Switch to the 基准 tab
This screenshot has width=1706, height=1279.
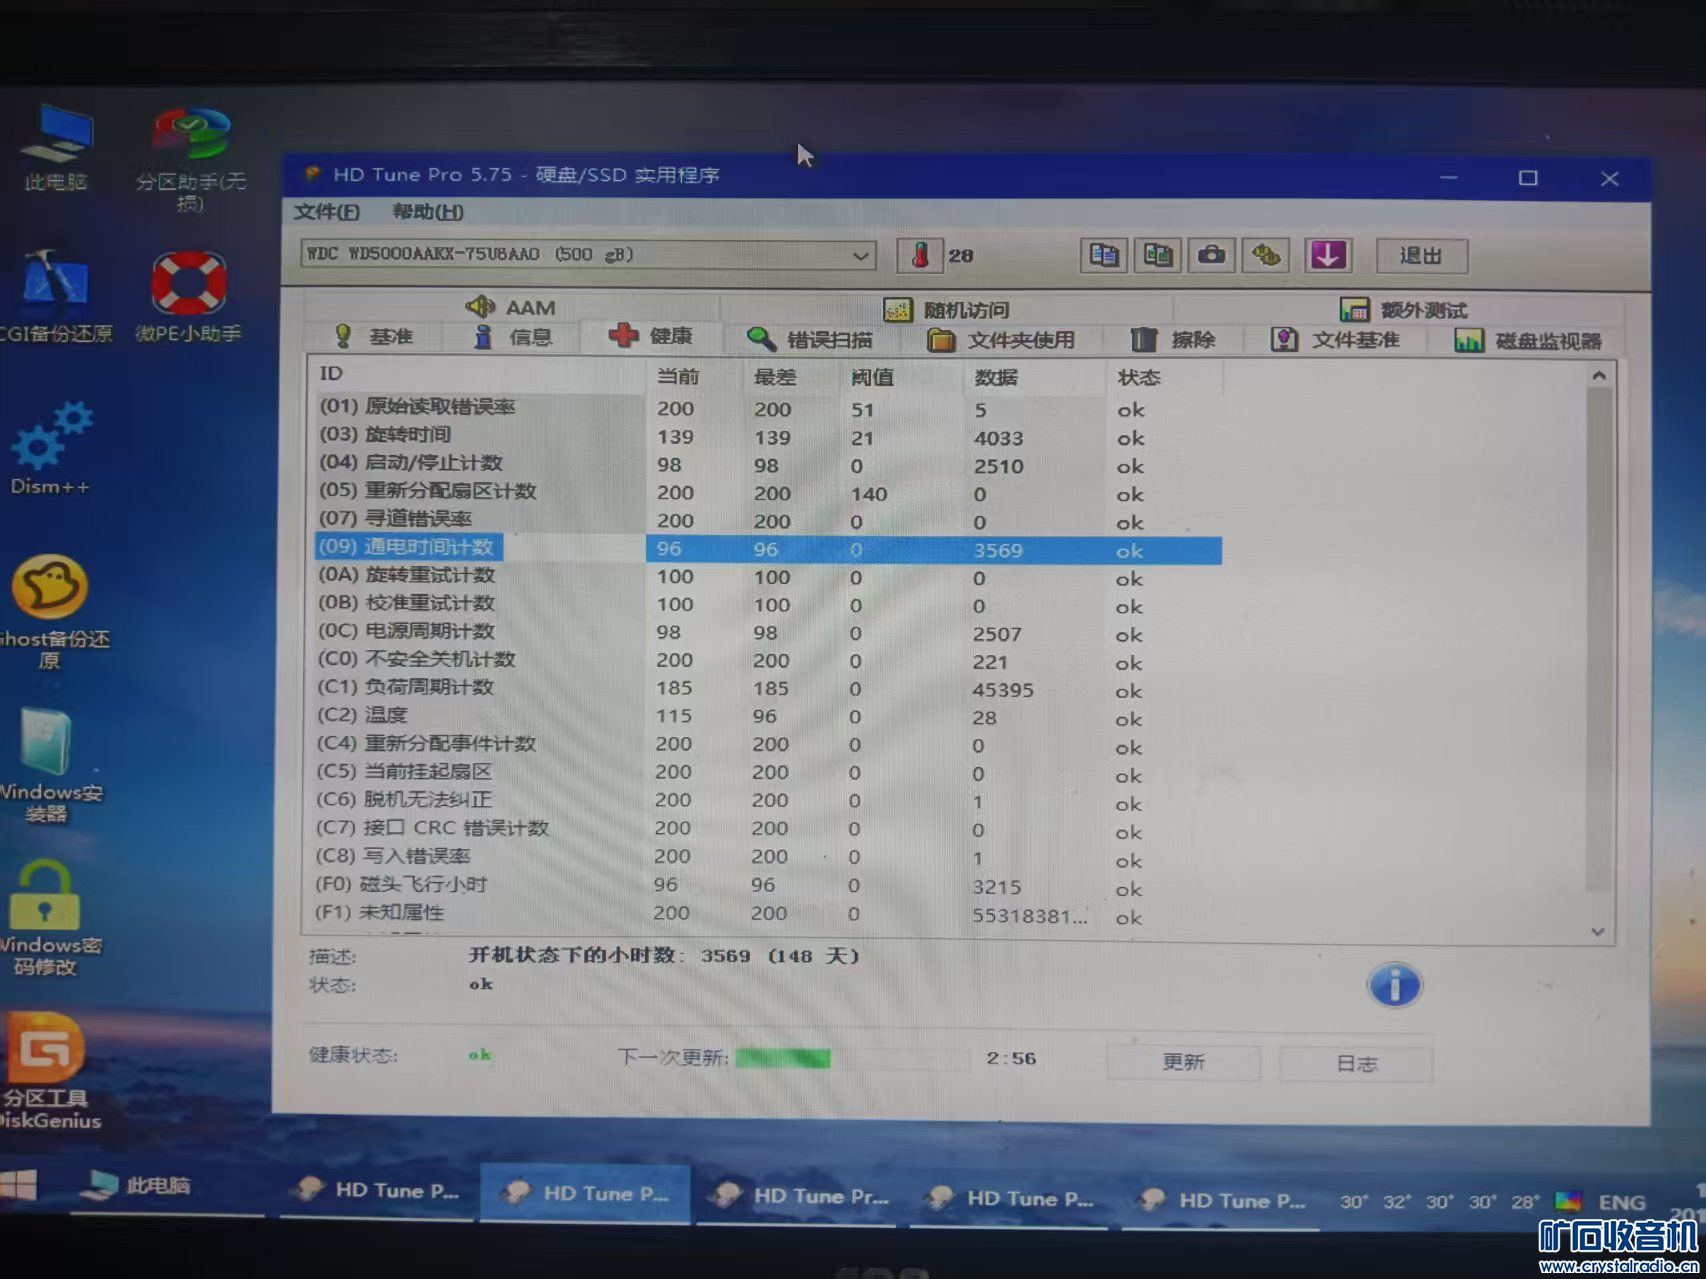pos(373,337)
